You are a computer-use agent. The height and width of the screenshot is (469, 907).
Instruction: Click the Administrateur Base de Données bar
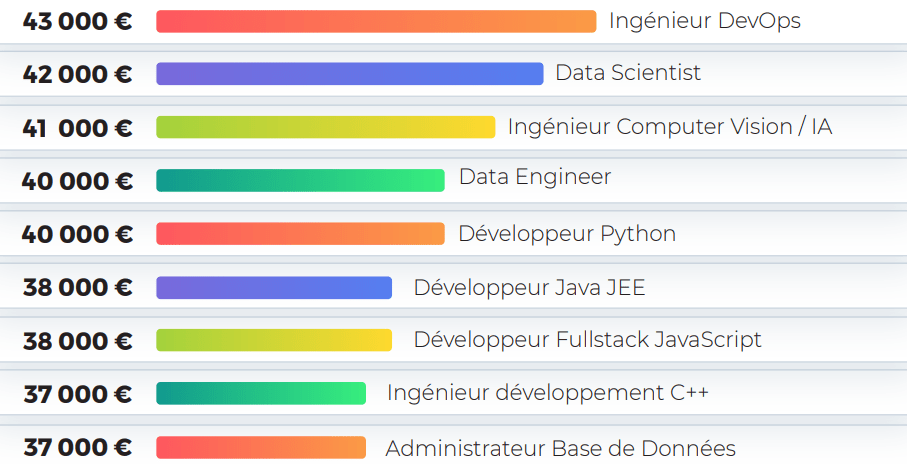261,447
